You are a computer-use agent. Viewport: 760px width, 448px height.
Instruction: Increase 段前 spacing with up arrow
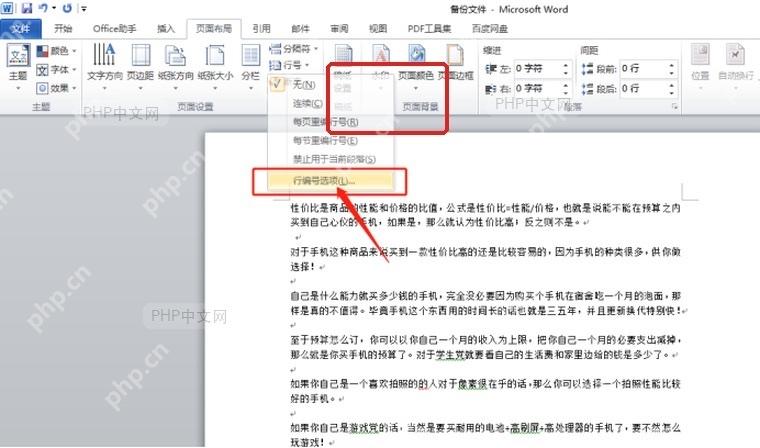pos(672,64)
